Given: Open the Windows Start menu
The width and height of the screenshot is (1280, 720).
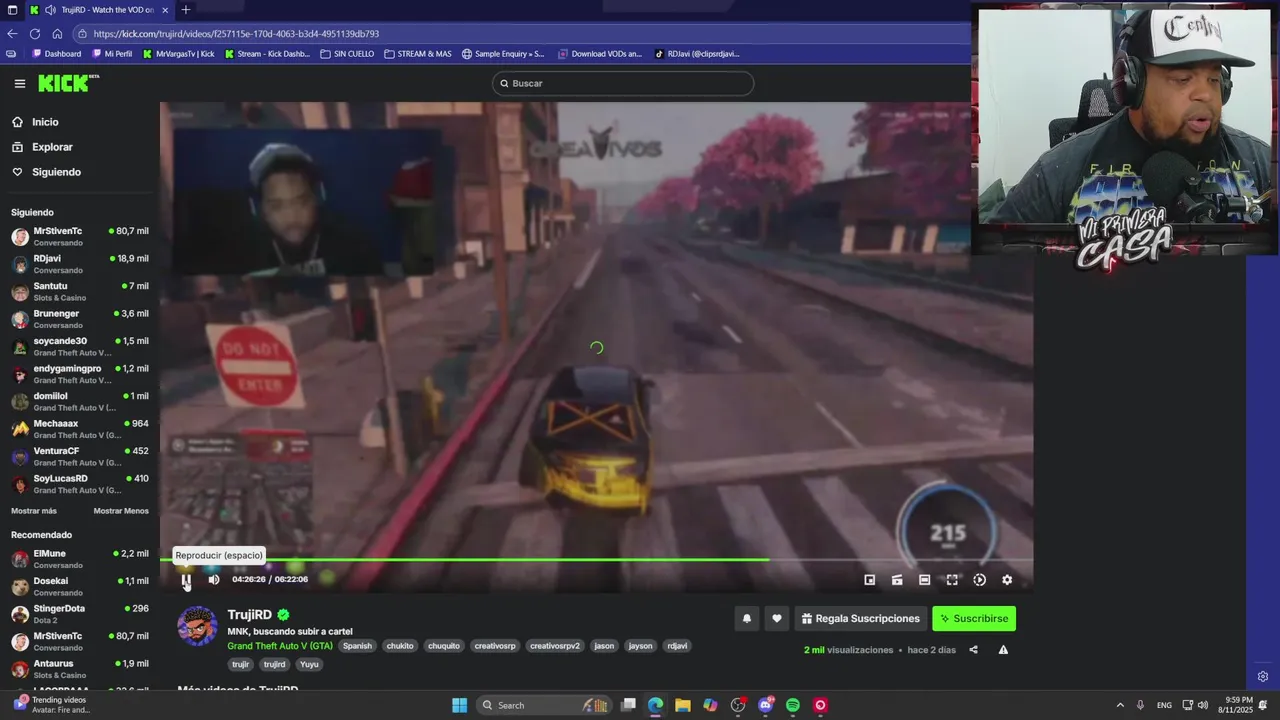Looking at the screenshot, I should (x=459, y=705).
